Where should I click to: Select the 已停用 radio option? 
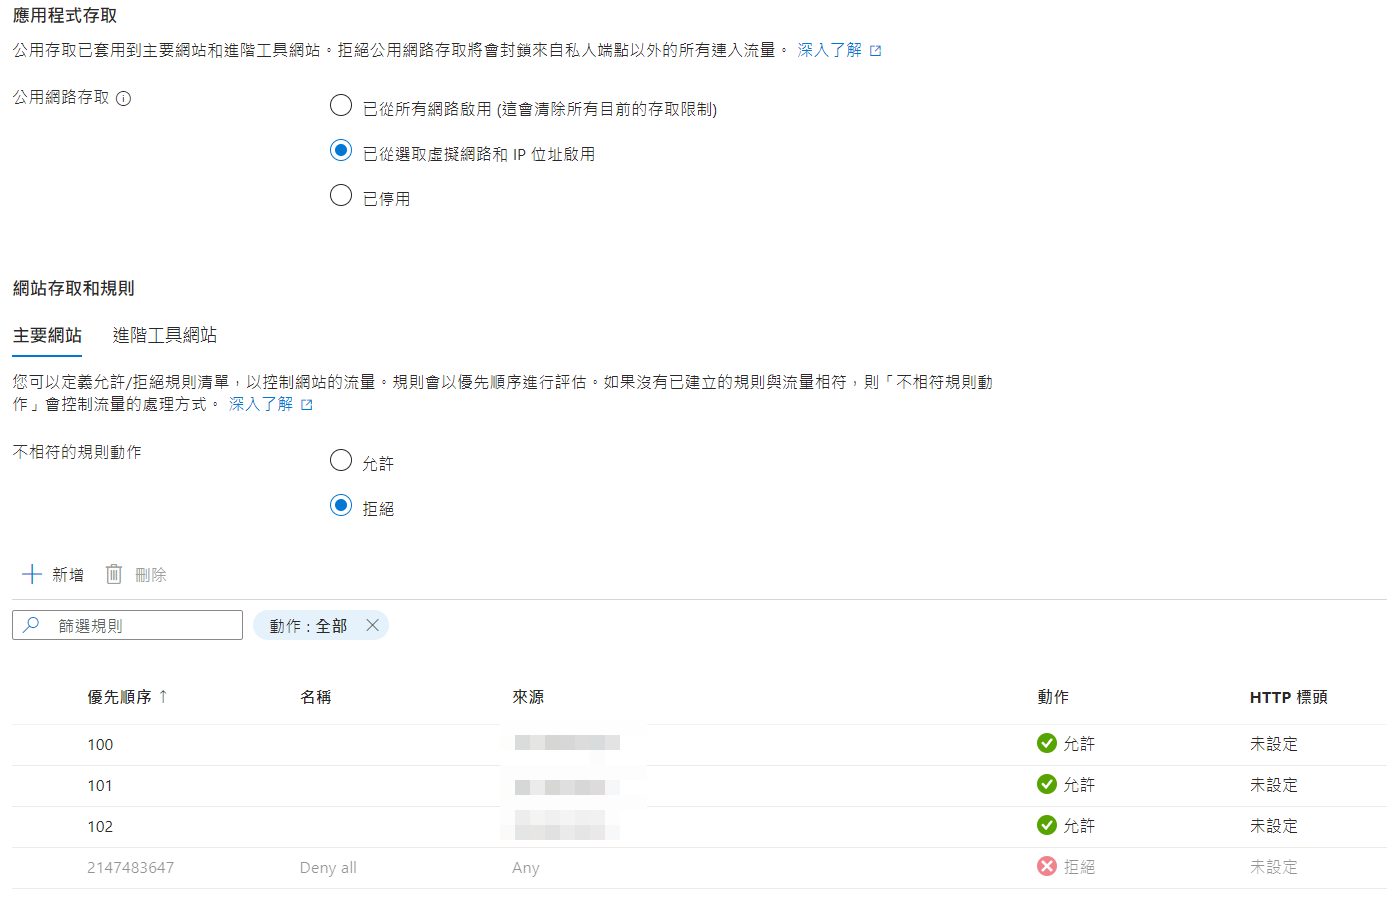tap(341, 195)
